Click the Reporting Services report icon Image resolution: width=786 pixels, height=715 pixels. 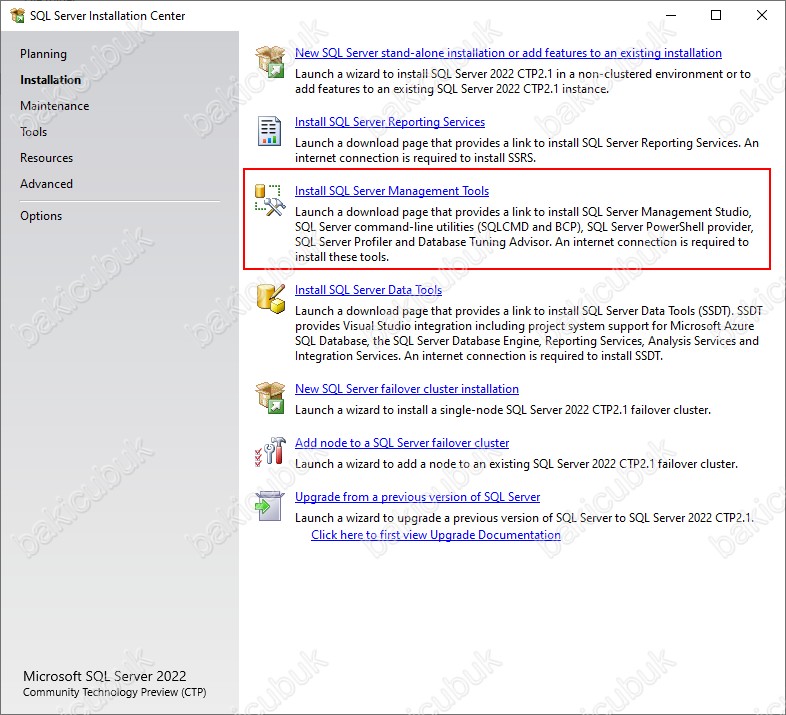[269, 131]
